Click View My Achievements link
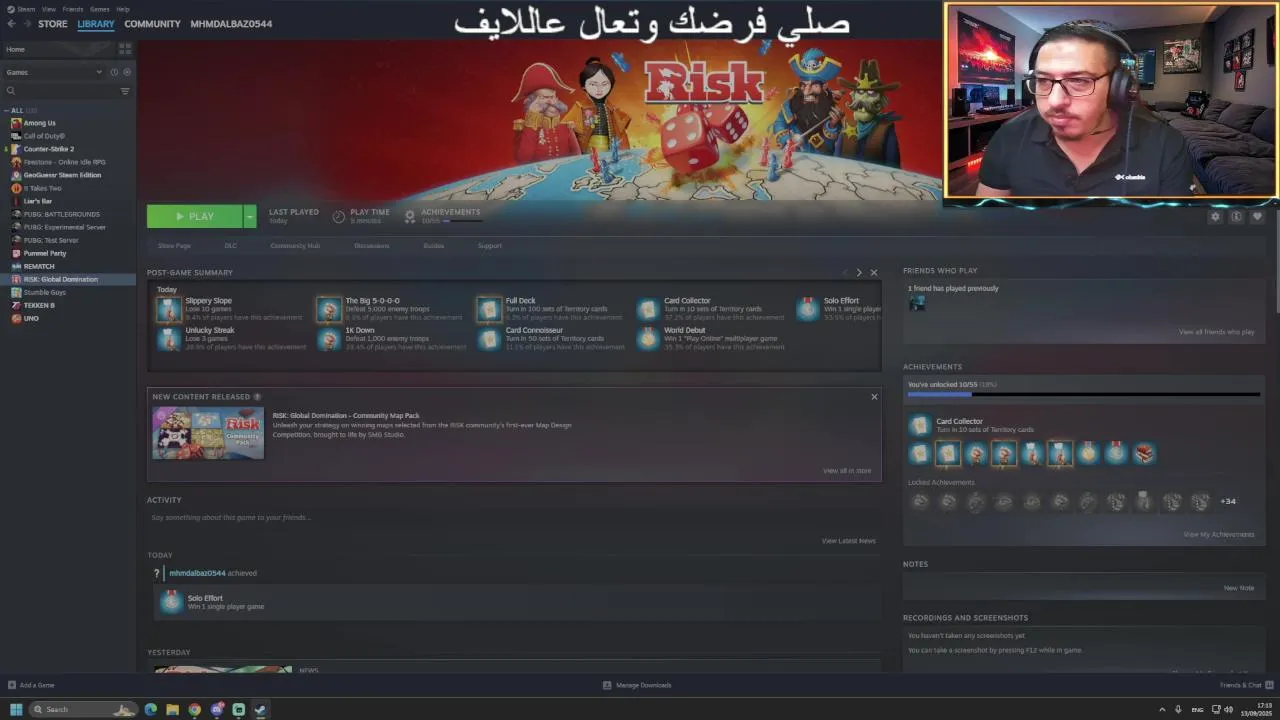Image resolution: width=1280 pixels, height=720 pixels. click(1218, 534)
